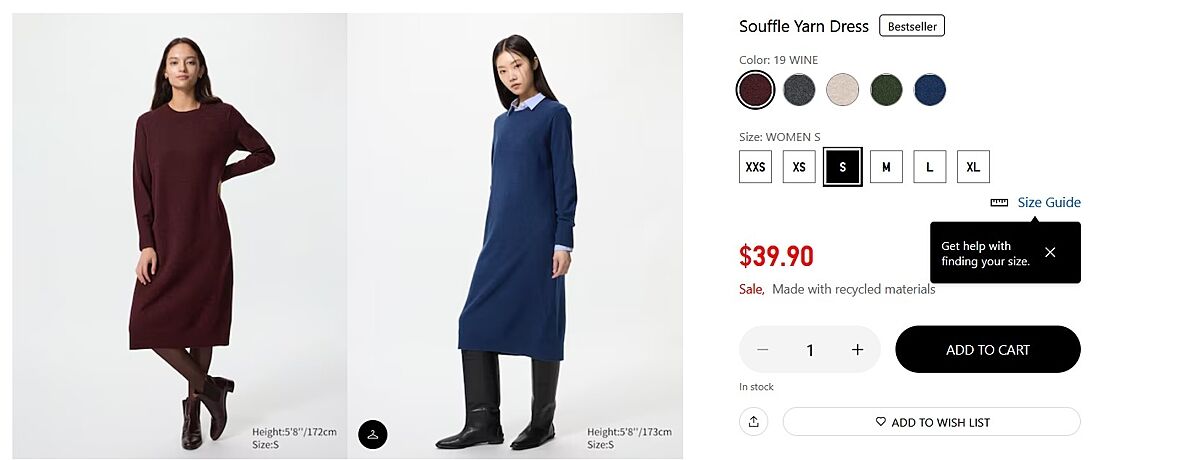Pick the beige color swatch
1200x460 pixels.
(x=842, y=90)
